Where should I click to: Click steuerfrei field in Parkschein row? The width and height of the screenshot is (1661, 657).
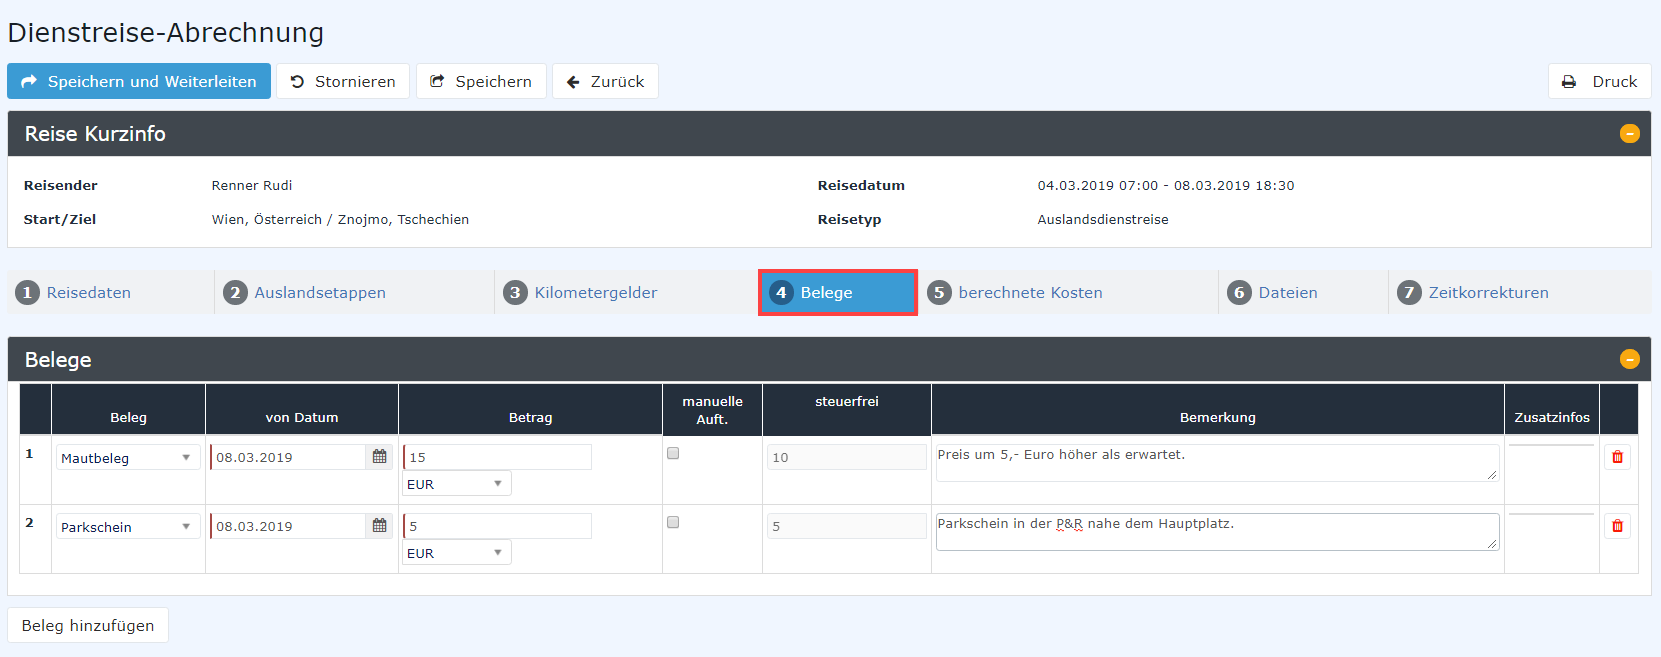[847, 526]
